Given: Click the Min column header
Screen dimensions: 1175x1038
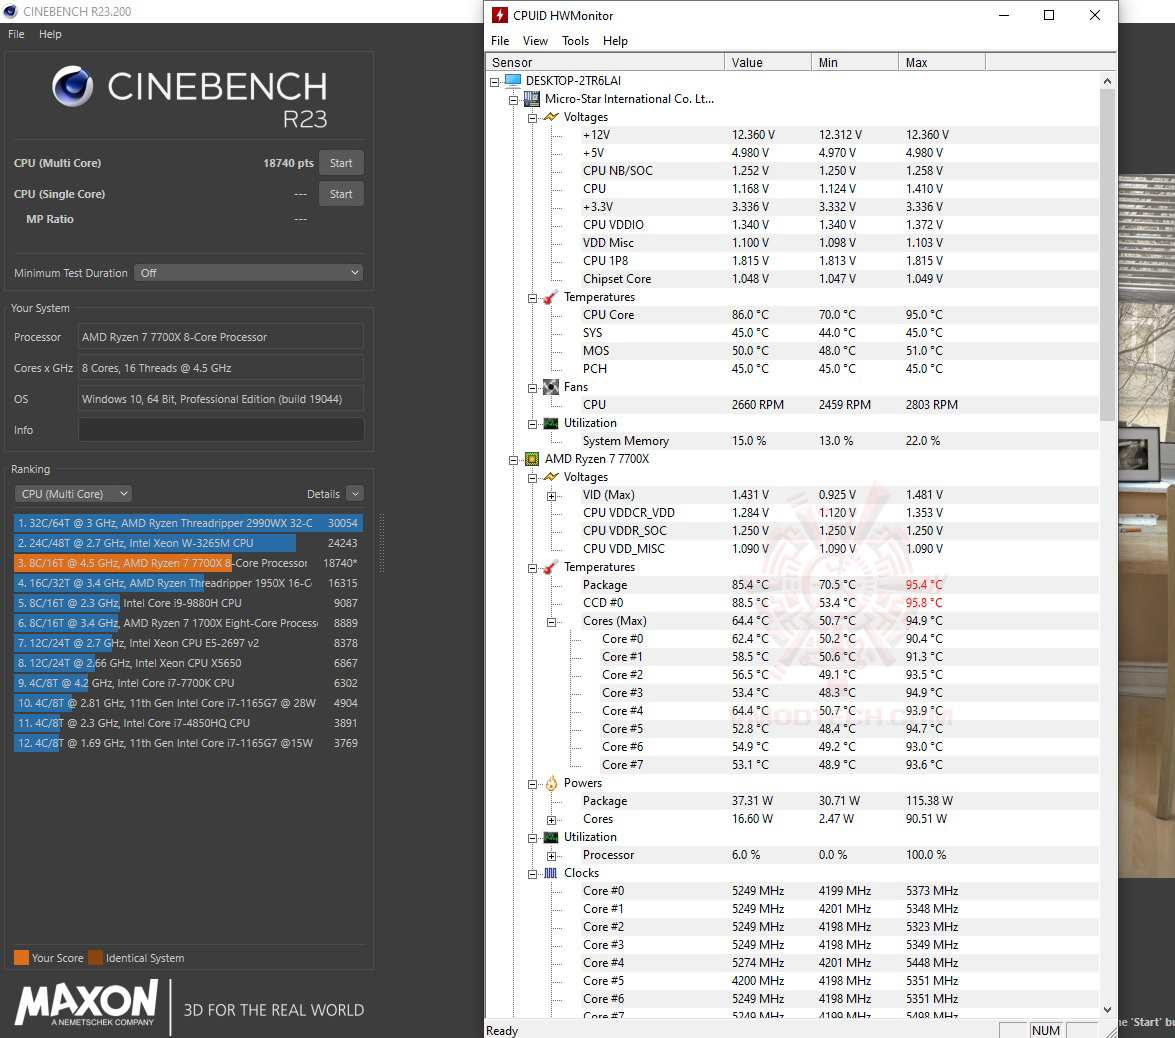Looking at the screenshot, I should pyautogui.click(x=855, y=62).
